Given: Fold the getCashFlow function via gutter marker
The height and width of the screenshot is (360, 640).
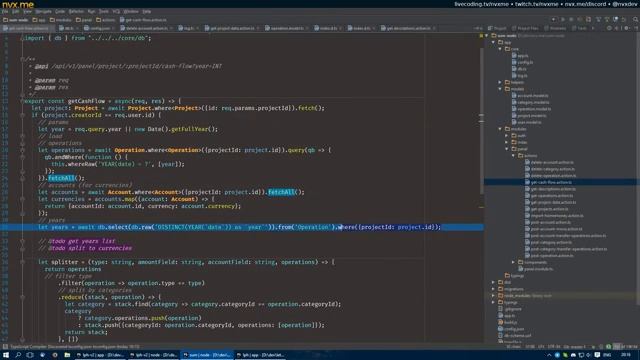Looking at the screenshot, I should click(x=22, y=101).
